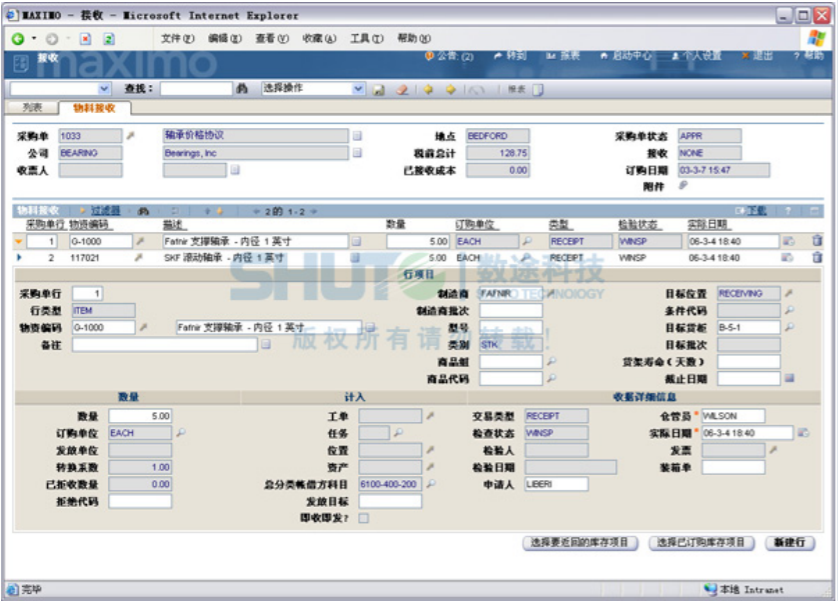Open the 过滤器 filter link
The width and height of the screenshot is (838, 601).
click(x=105, y=211)
